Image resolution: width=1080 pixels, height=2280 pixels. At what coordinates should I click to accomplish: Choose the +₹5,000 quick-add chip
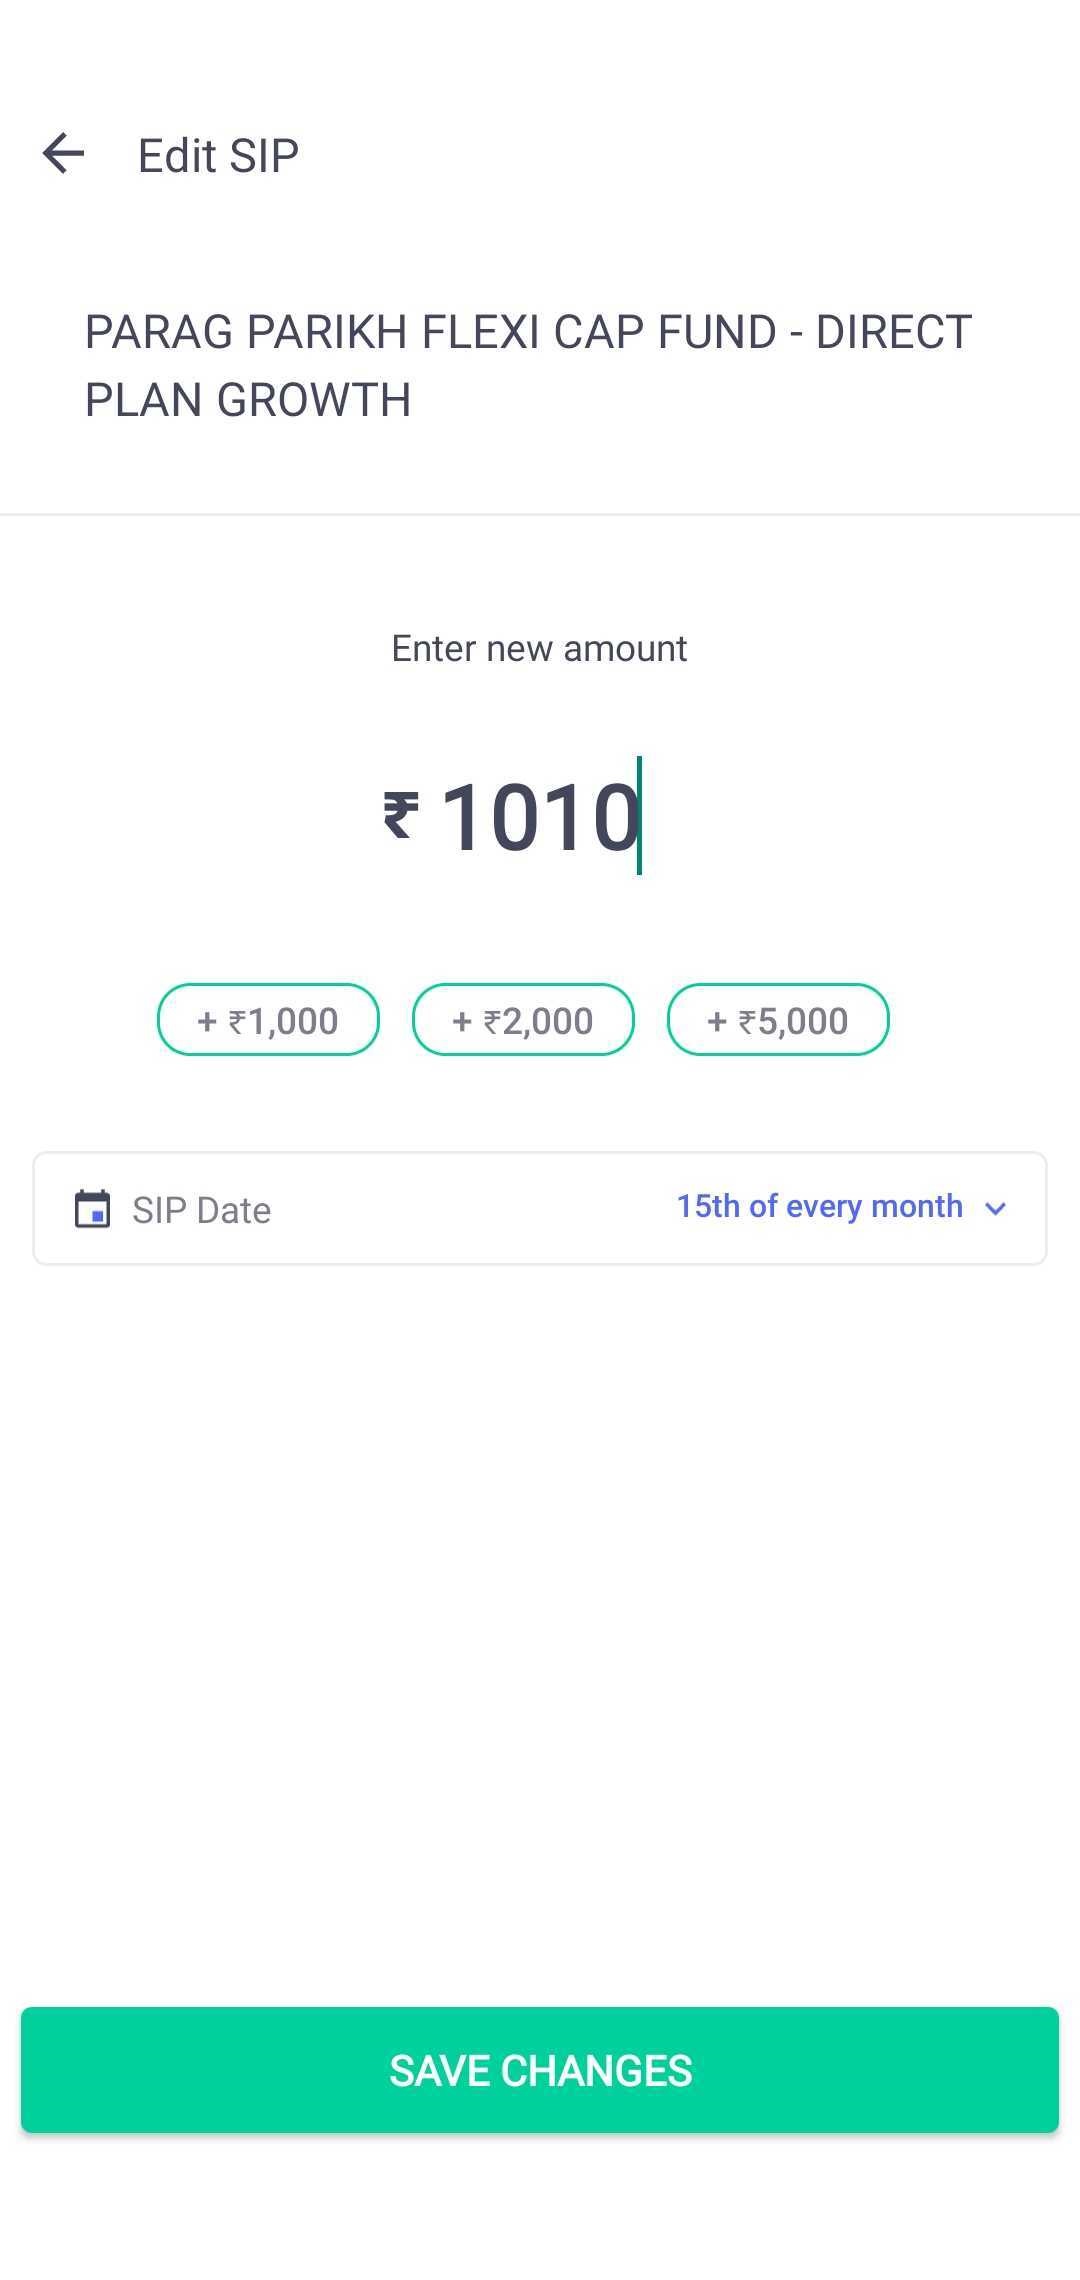pos(777,1019)
